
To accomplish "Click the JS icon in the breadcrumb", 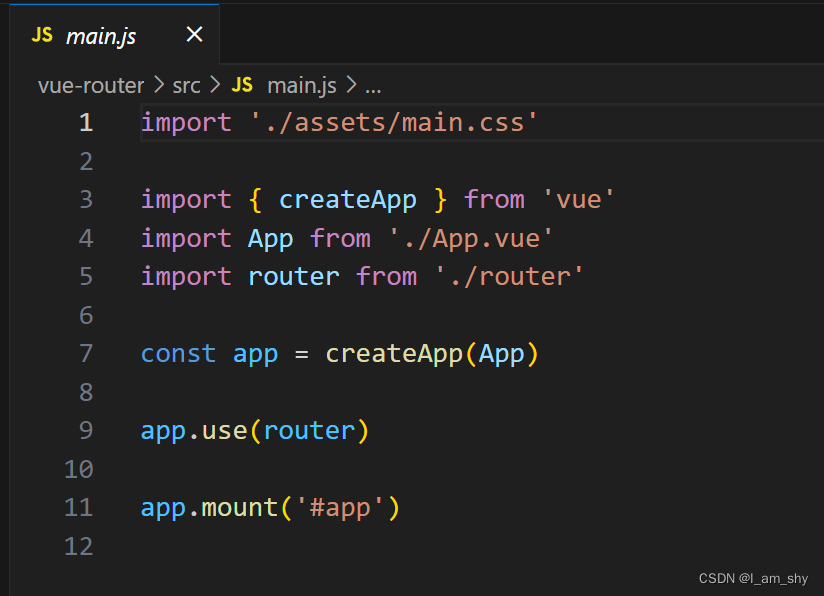I will pos(242,85).
